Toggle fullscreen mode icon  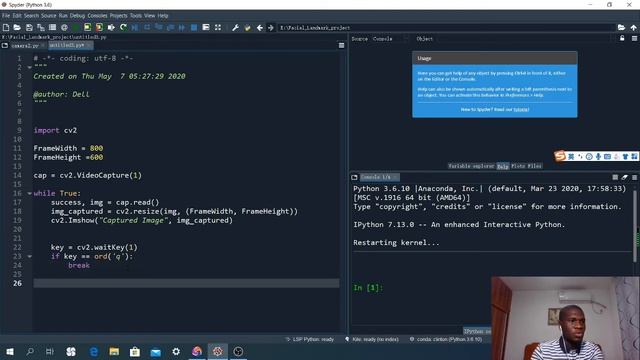[218, 27]
